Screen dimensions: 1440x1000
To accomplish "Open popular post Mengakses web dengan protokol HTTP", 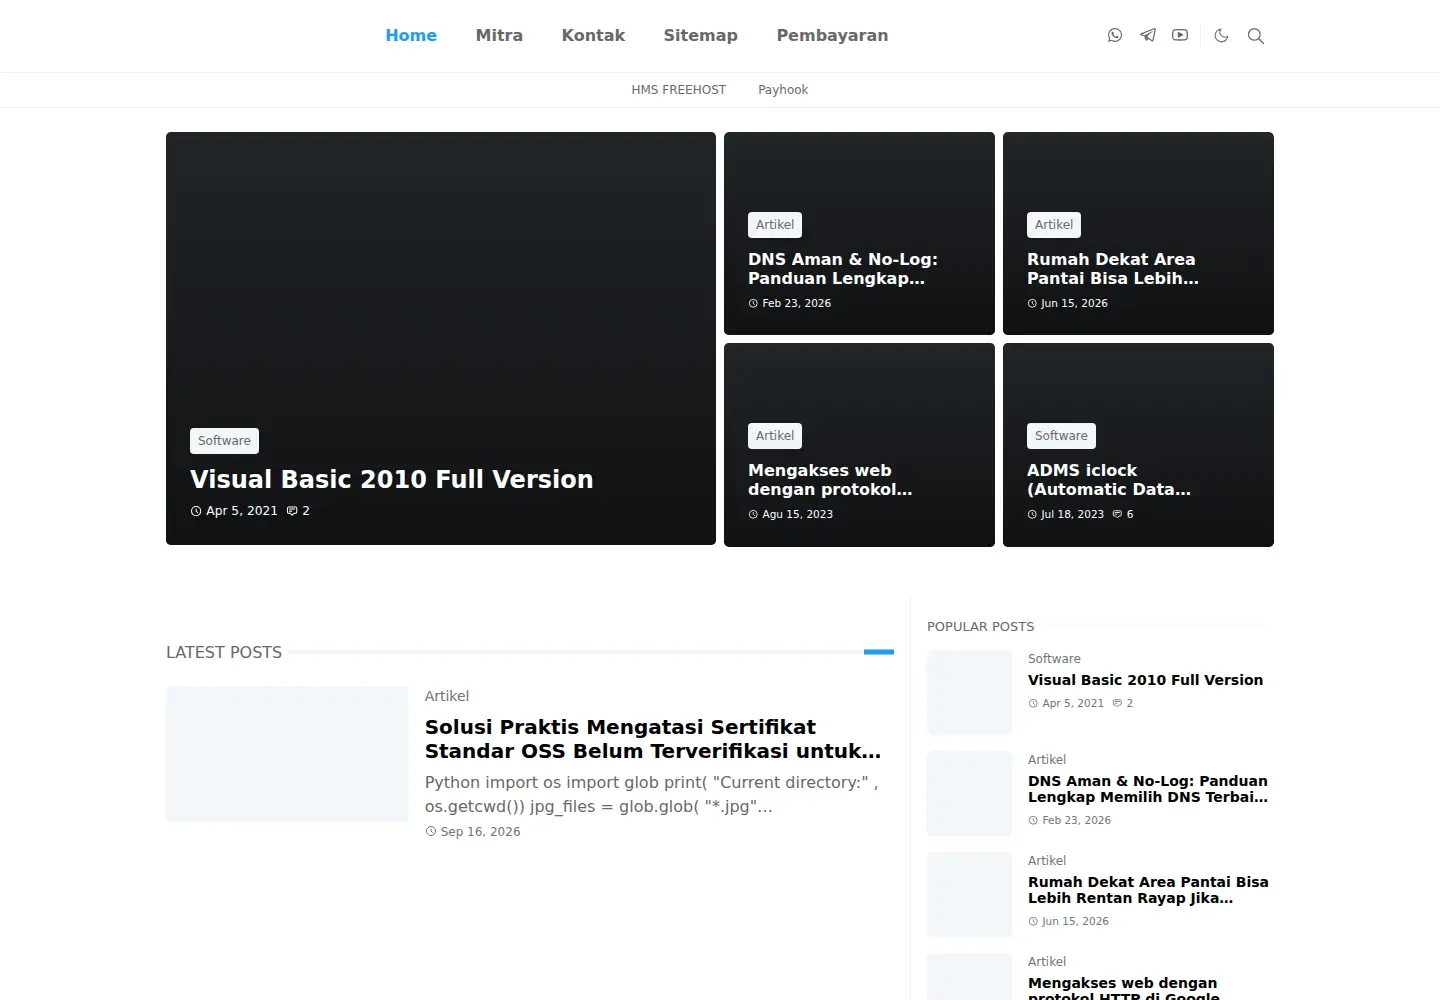I will pyautogui.click(x=1124, y=989).
